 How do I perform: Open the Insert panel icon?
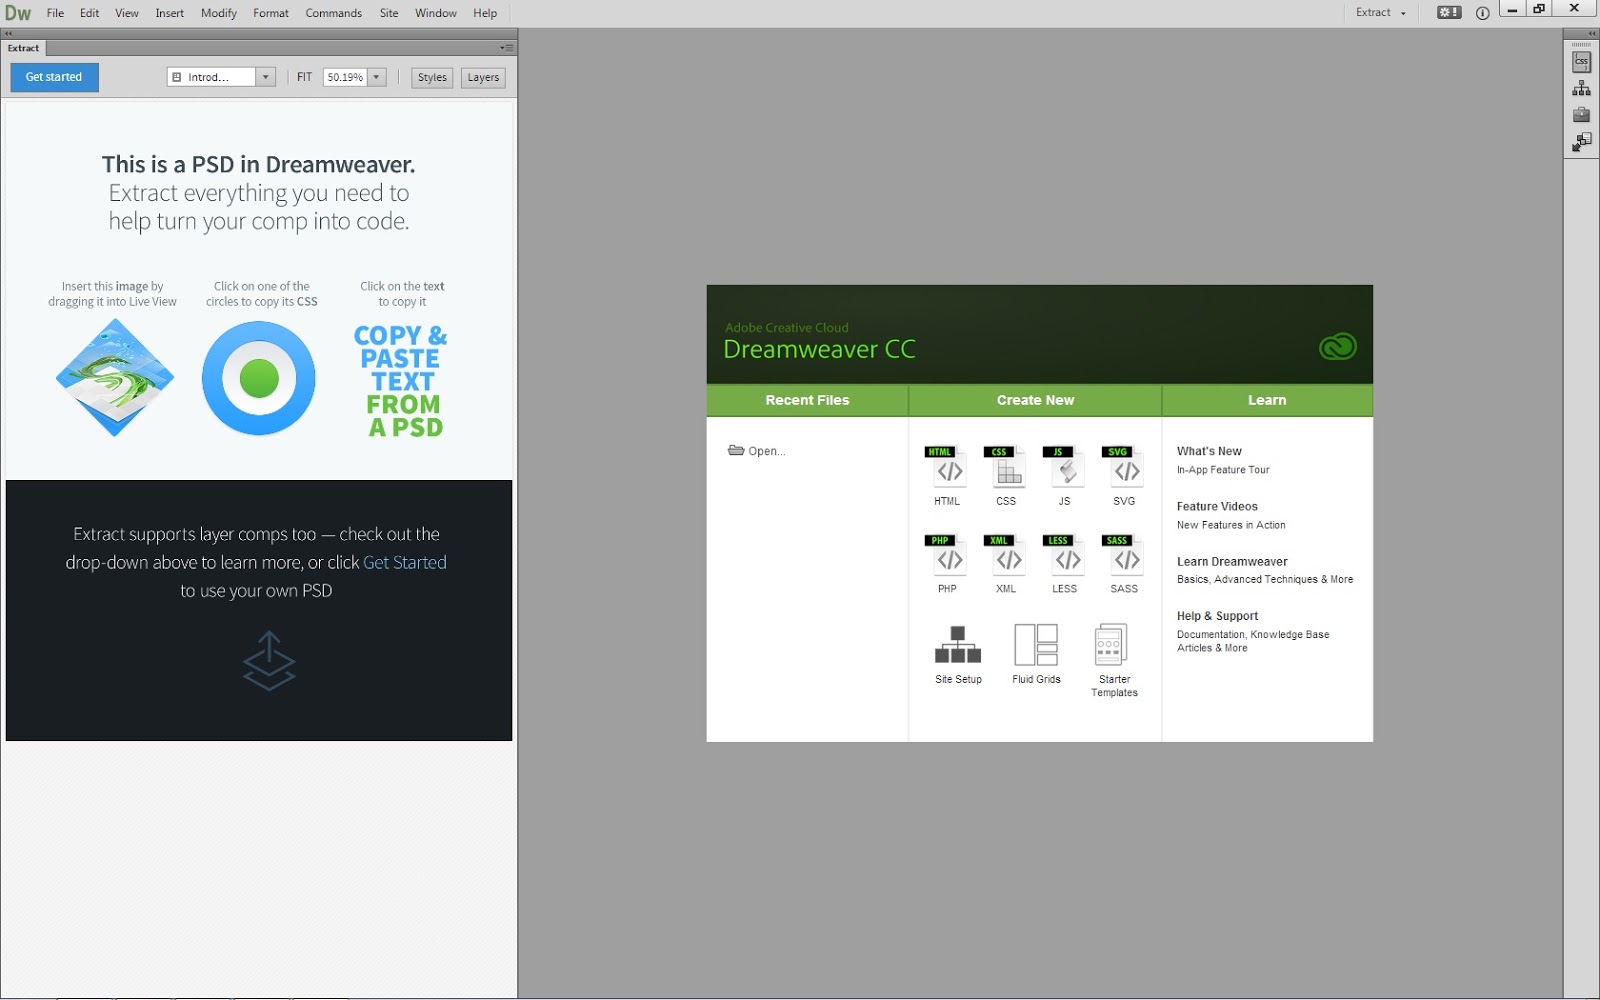click(1581, 143)
